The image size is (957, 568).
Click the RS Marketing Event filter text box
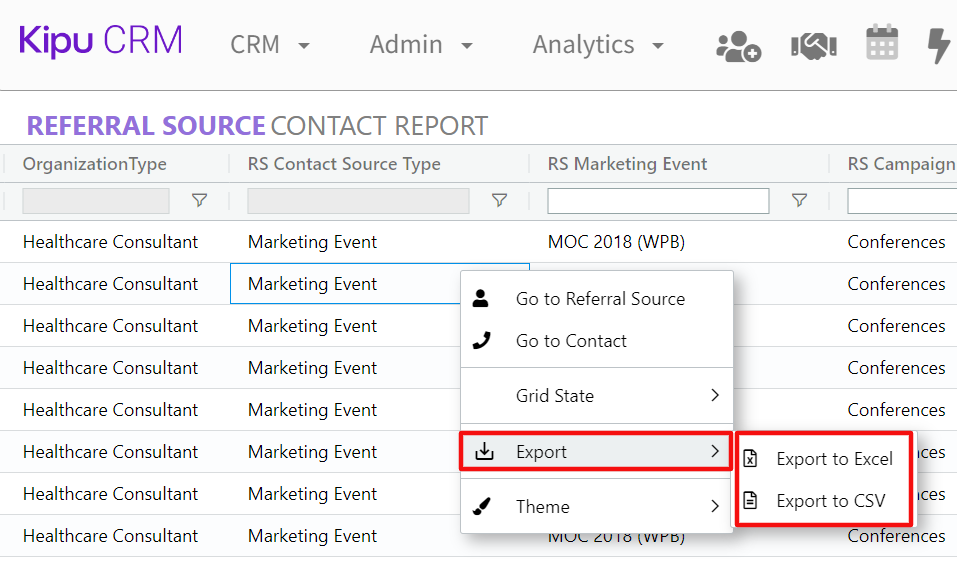(658, 201)
